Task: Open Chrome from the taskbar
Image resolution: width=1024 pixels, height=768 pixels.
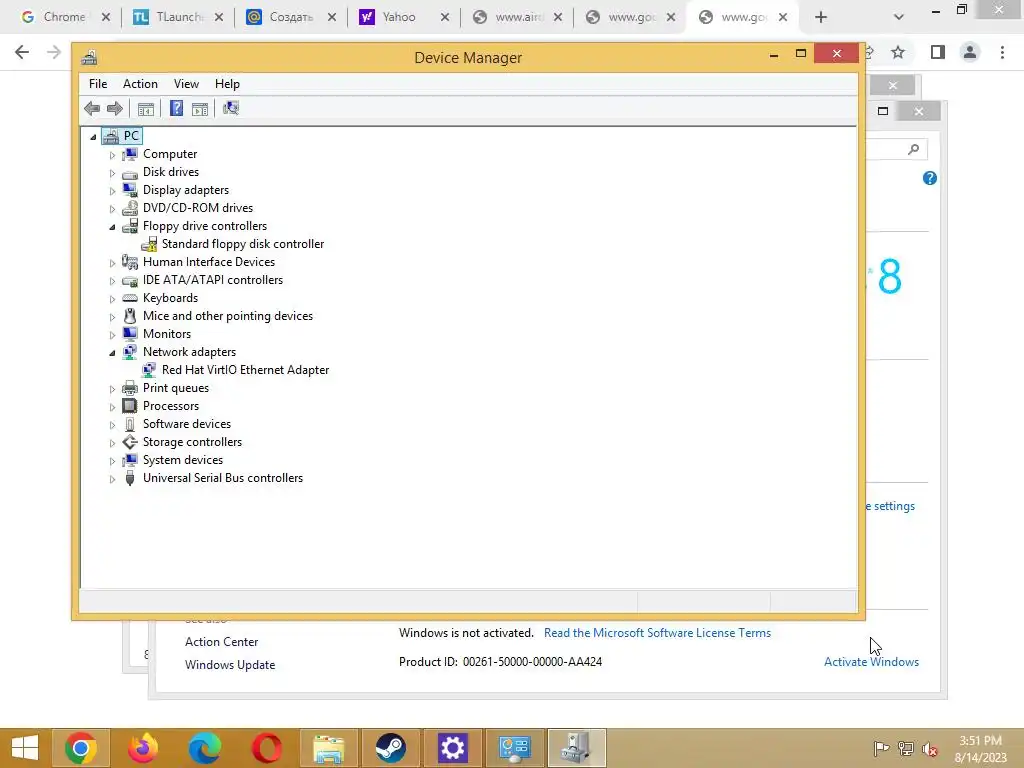Action: tap(81, 748)
